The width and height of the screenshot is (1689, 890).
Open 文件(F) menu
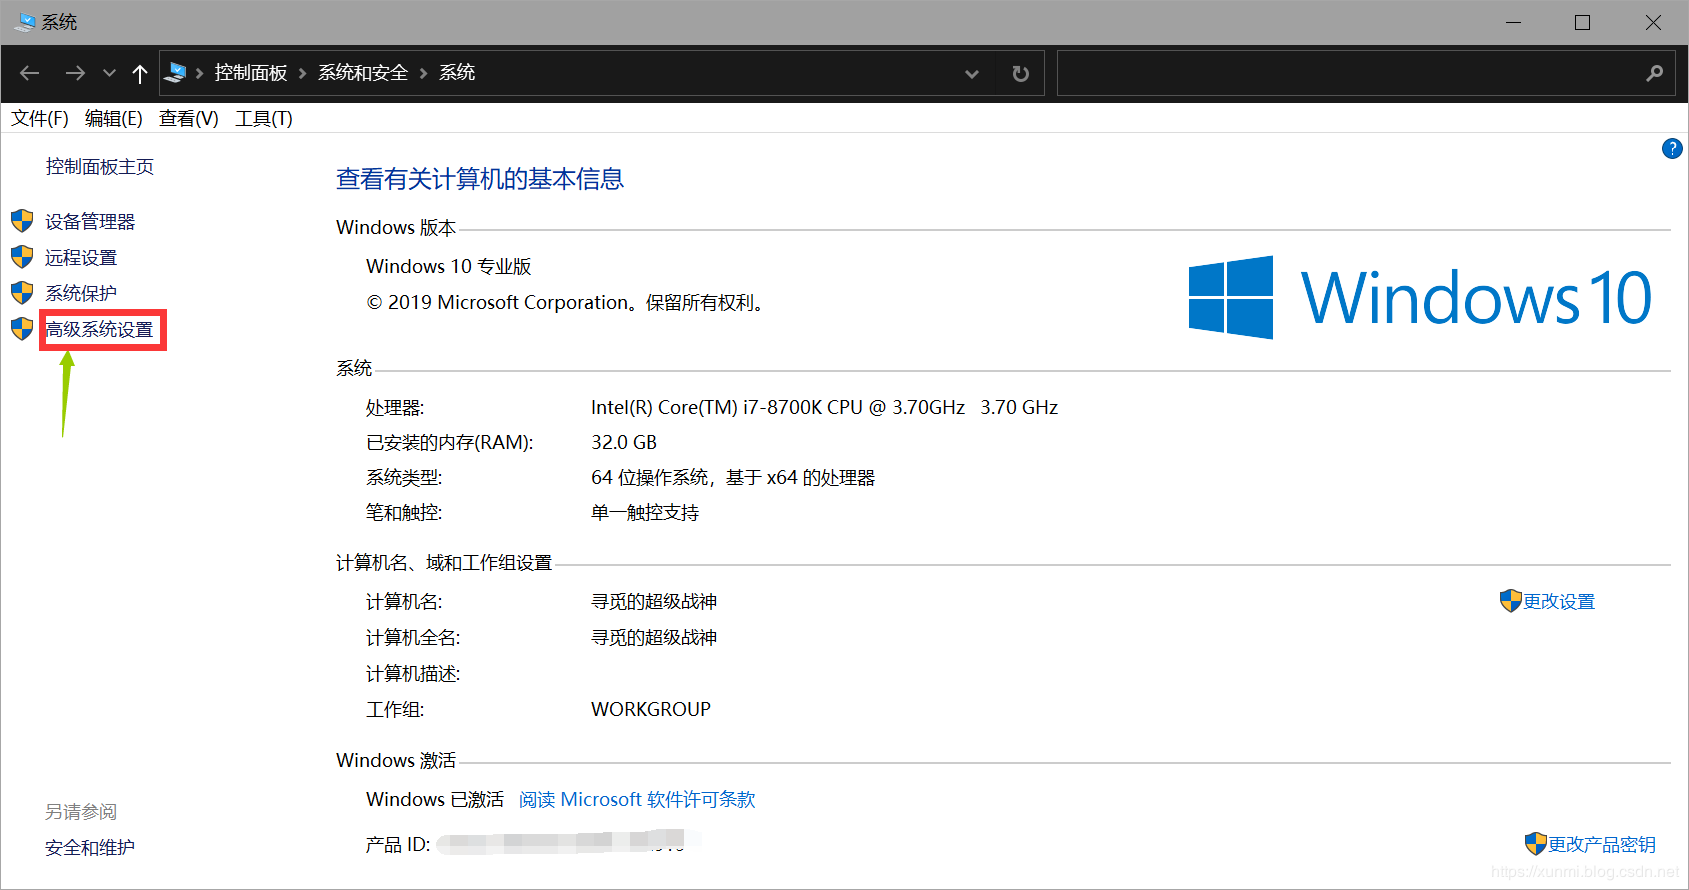(40, 119)
